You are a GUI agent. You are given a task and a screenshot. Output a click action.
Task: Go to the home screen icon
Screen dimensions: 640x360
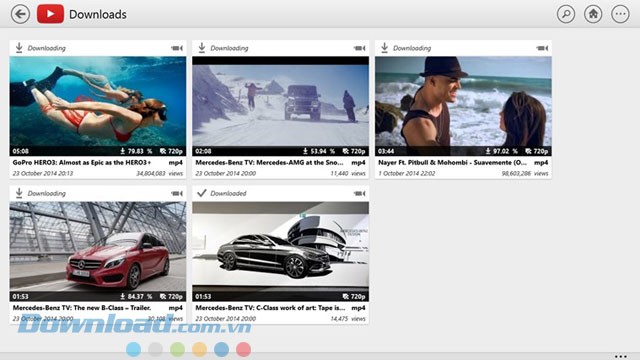(x=593, y=14)
